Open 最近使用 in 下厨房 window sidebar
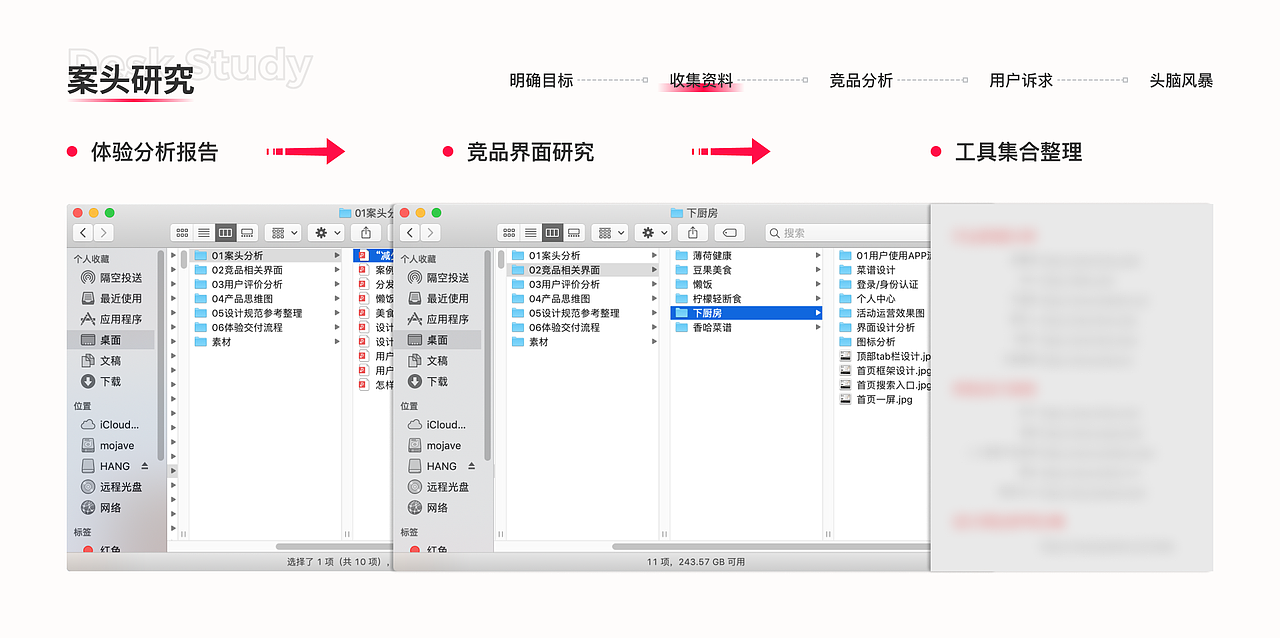The width and height of the screenshot is (1280, 638). tap(439, 298)
